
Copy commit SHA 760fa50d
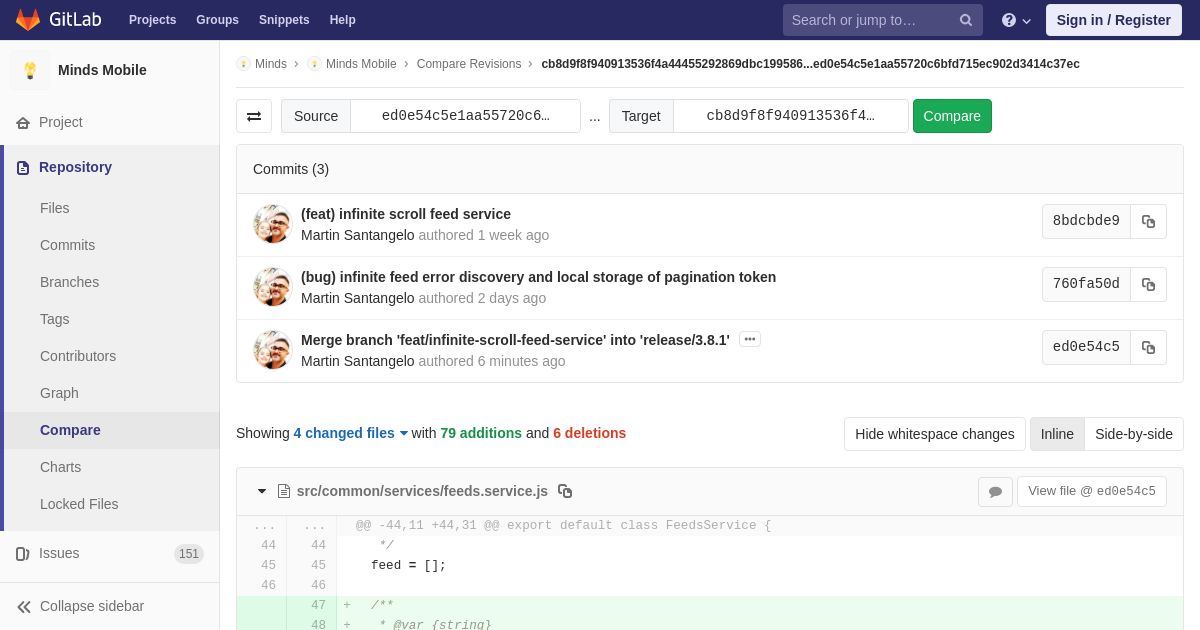[1148, 285]
